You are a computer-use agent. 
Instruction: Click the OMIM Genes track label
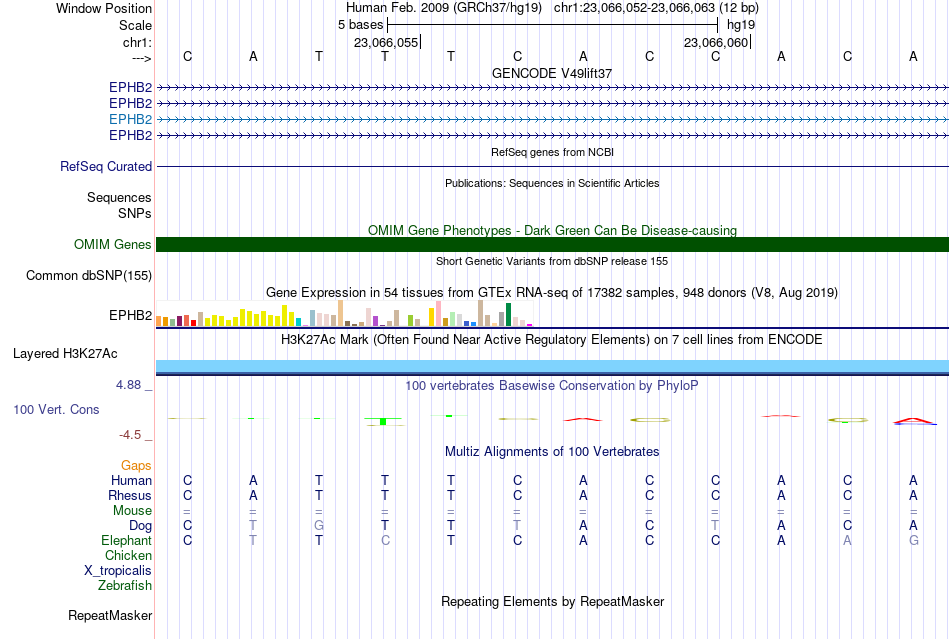(113, 245)
